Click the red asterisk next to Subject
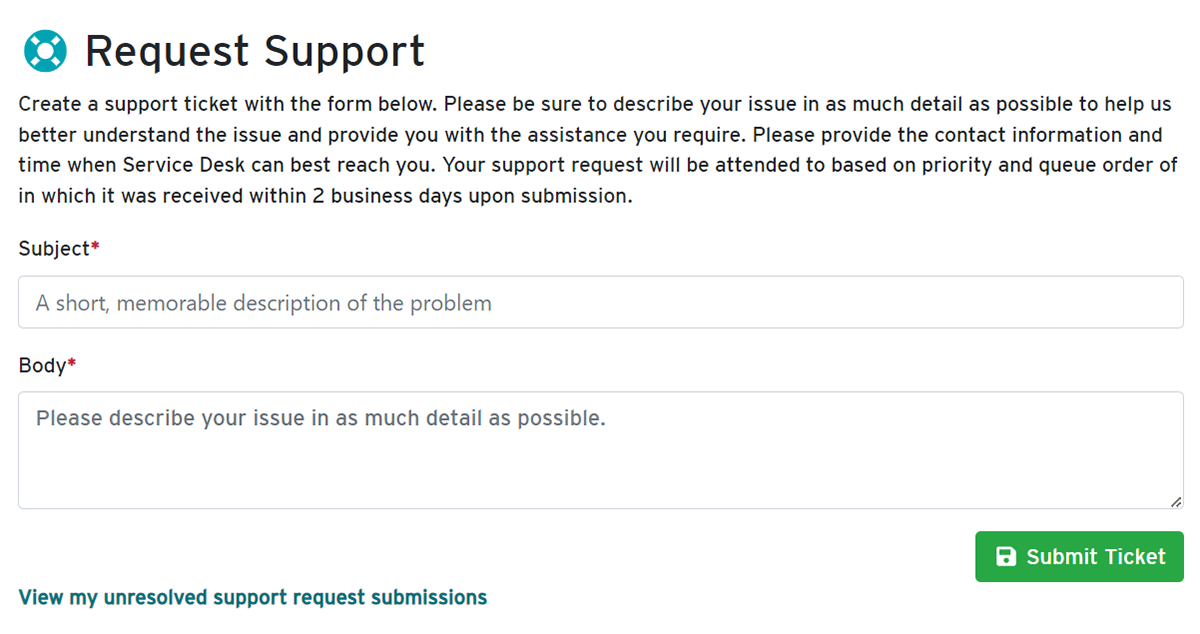 click(x=95, y=249)
